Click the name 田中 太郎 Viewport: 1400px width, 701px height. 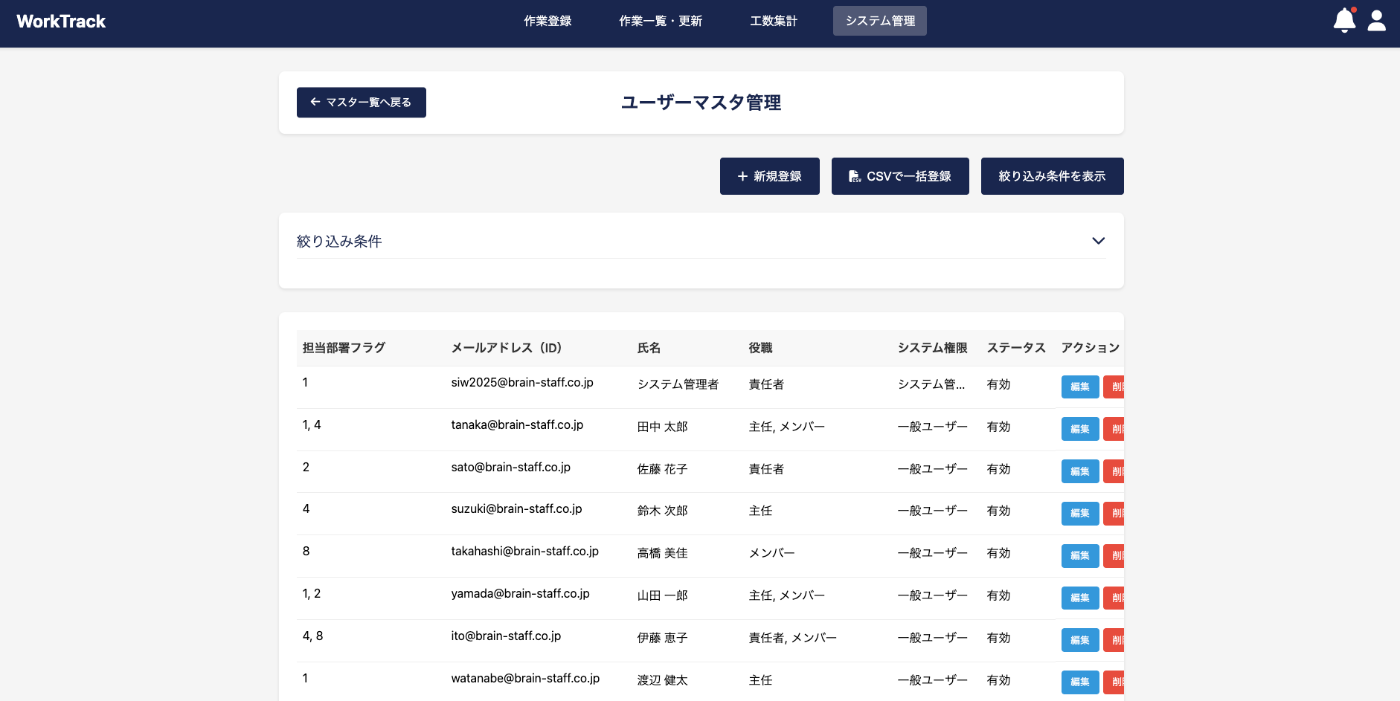662,427
